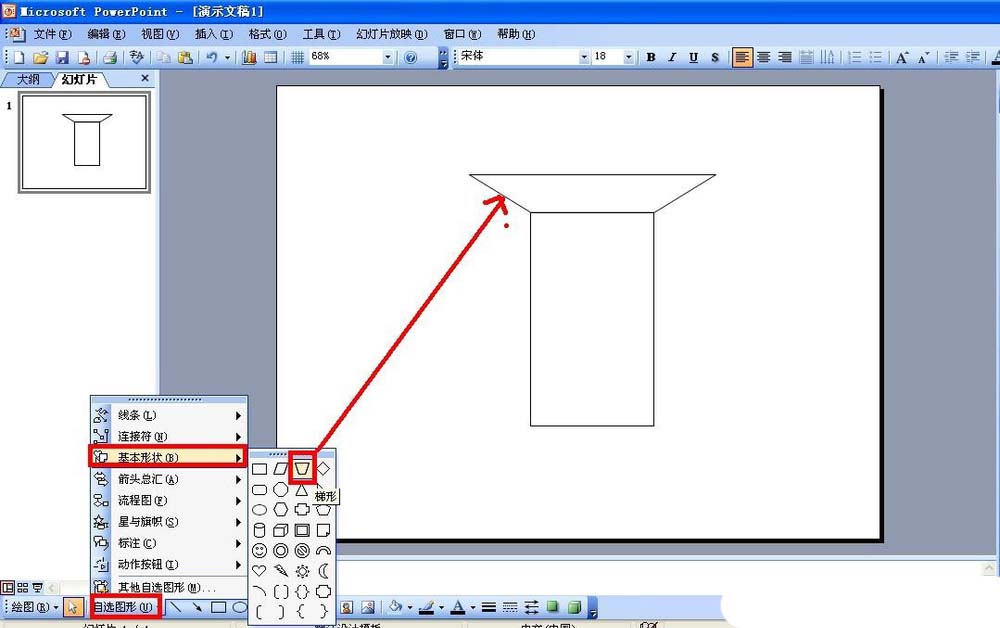Select the arc shape
1000x628 pixels.
click(260, 591)
